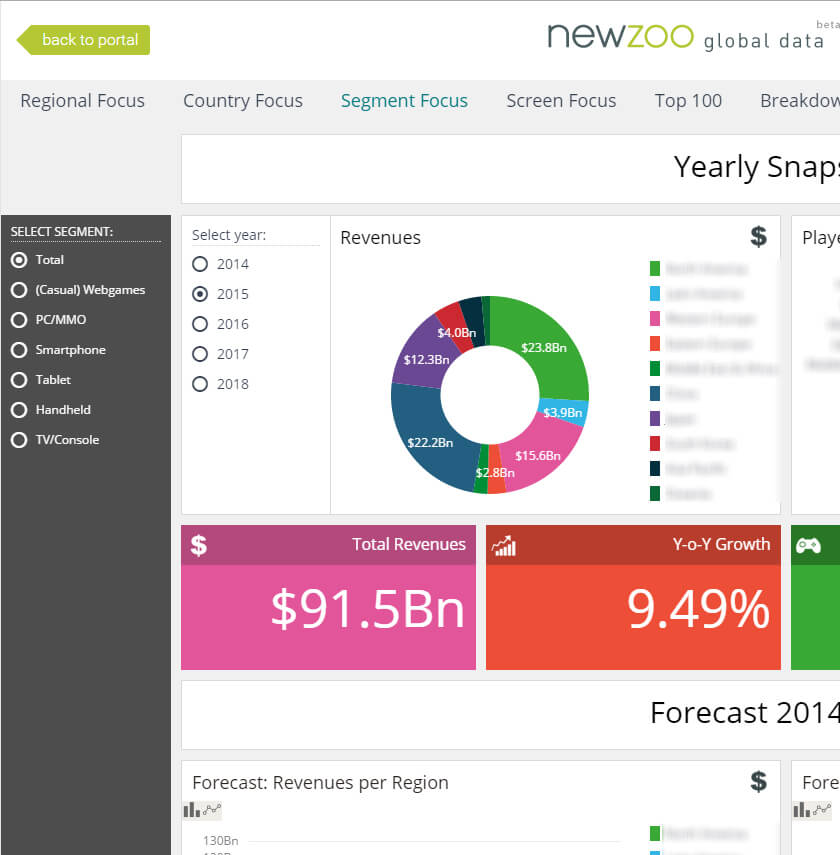This screenshot has width=840, height=855.
Task: Pick the Tablet segment radio
Action: 19,380
